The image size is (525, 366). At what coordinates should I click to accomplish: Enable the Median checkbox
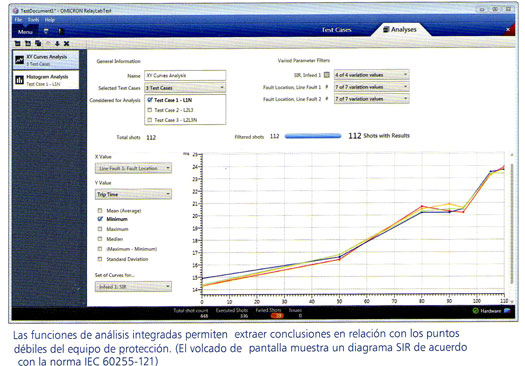tap(100, 239)
